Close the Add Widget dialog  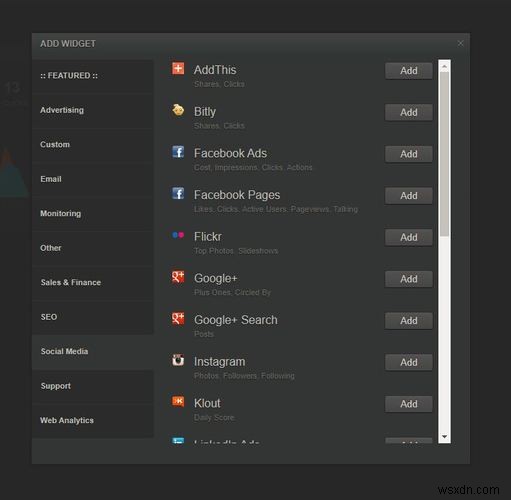pyautogui.click(x=460, y=43)
